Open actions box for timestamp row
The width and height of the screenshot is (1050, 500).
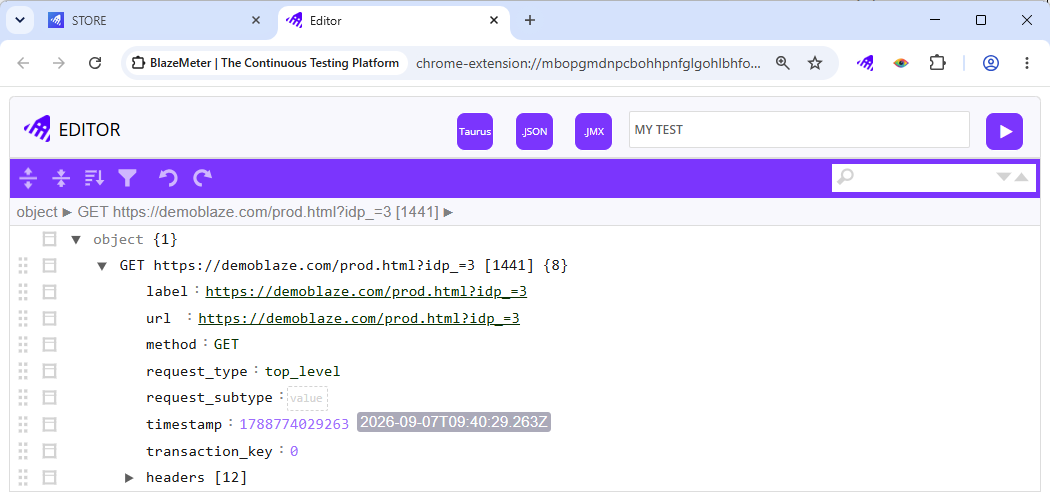49,424
